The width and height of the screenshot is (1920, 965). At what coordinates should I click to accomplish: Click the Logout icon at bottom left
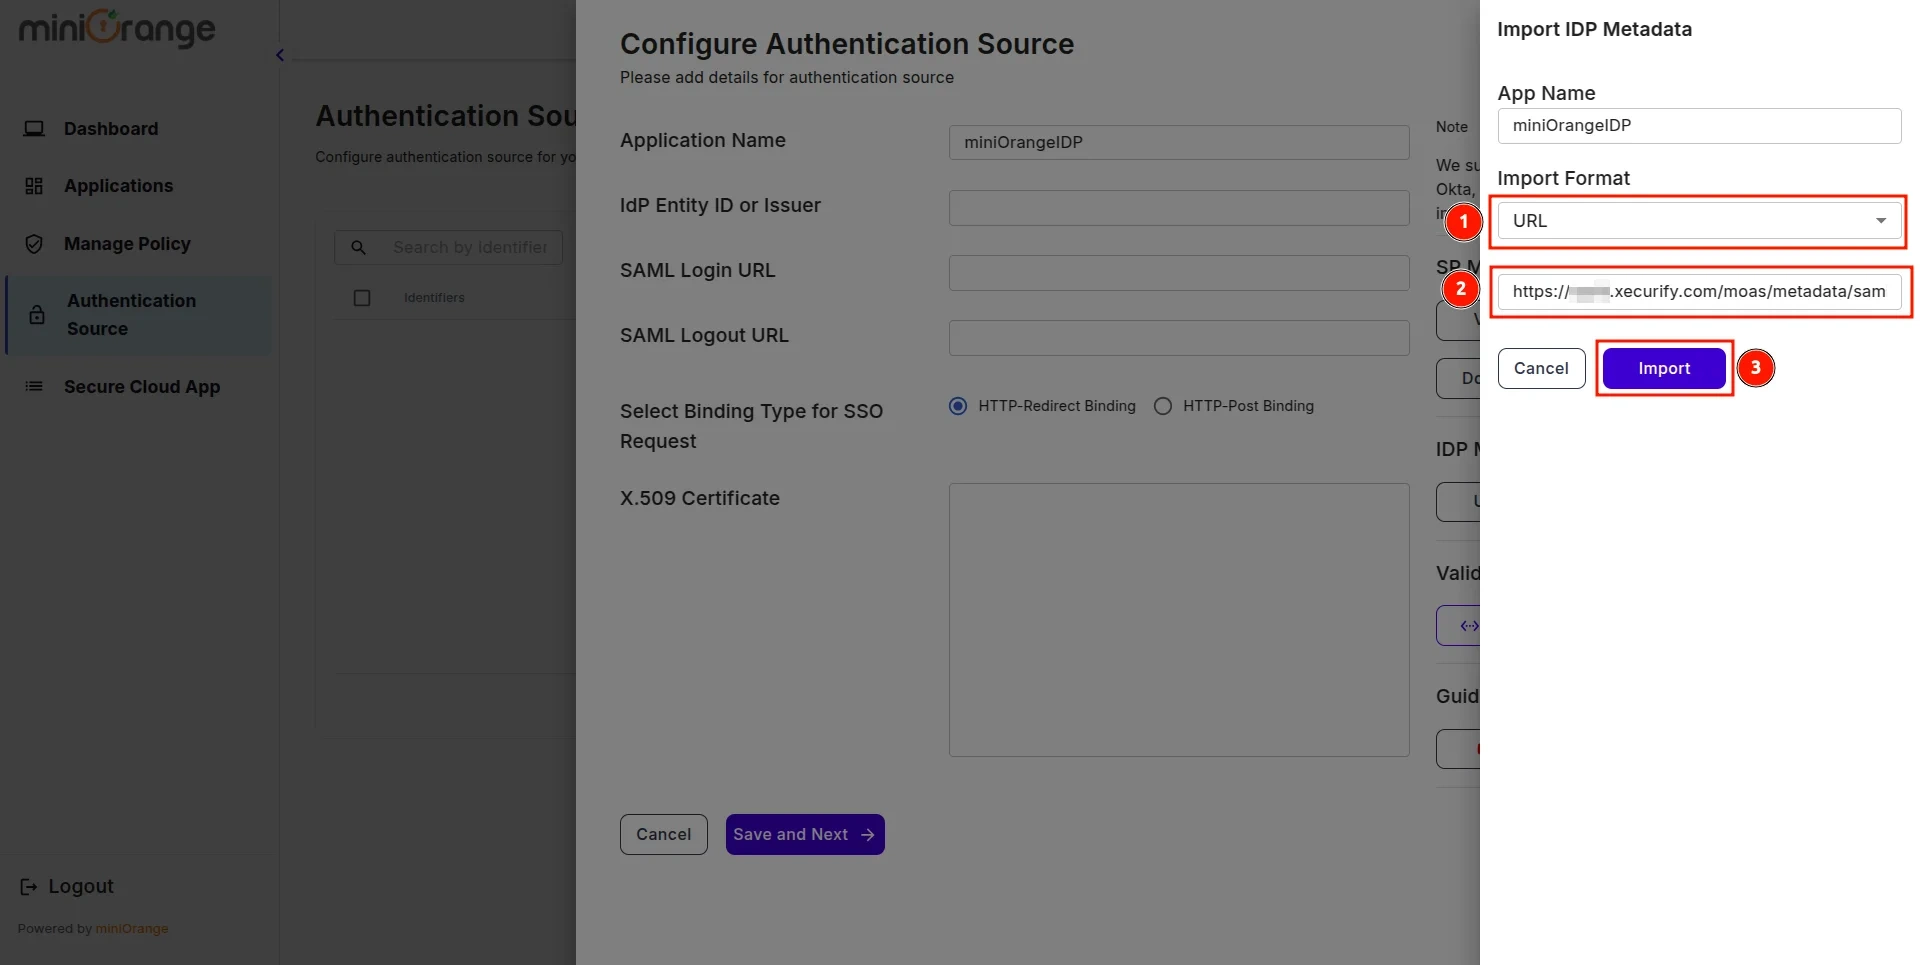(x=27, y=885)
